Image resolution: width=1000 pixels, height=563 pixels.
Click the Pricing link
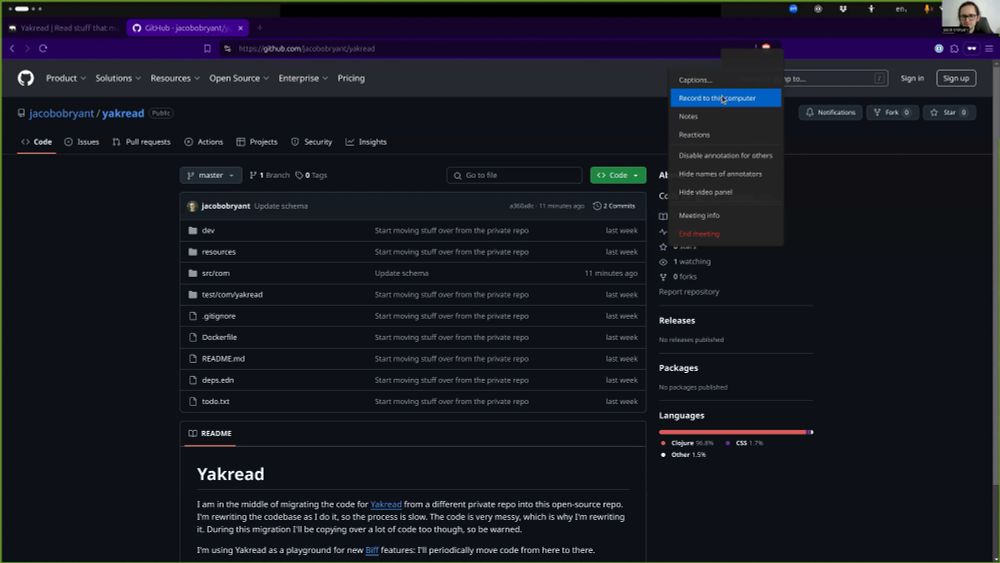coord(351,78)
